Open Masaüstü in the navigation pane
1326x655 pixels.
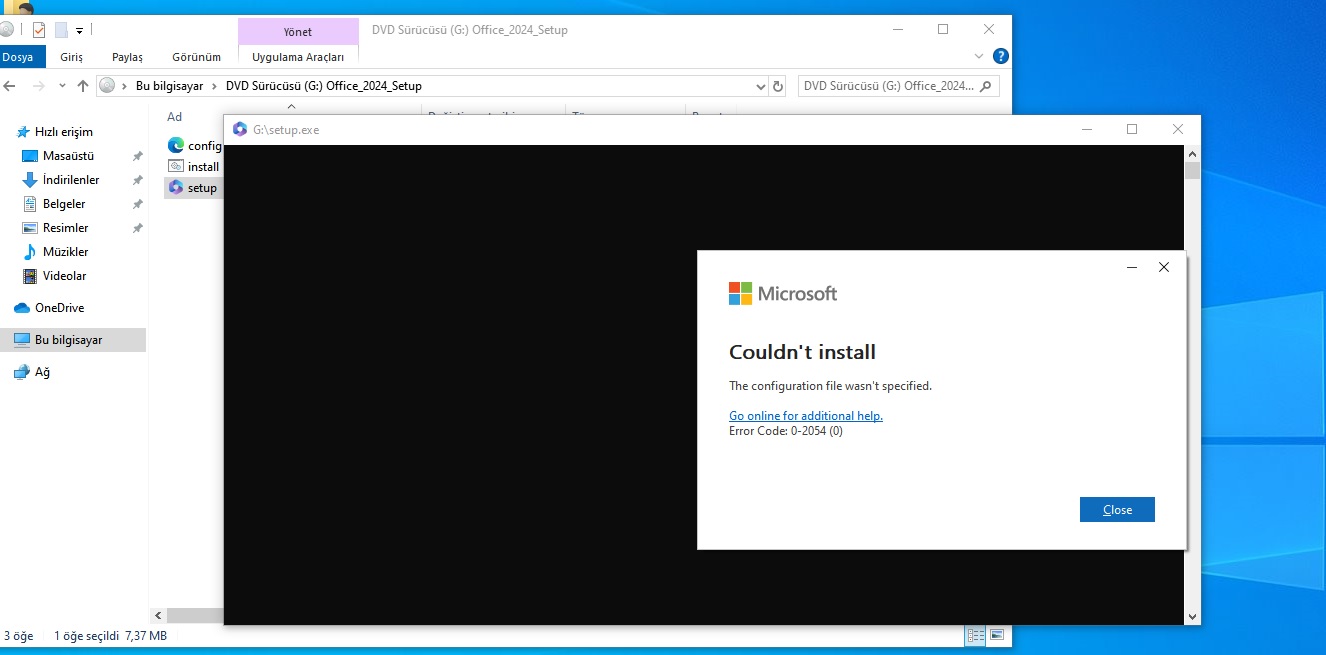tap(68, 156)
